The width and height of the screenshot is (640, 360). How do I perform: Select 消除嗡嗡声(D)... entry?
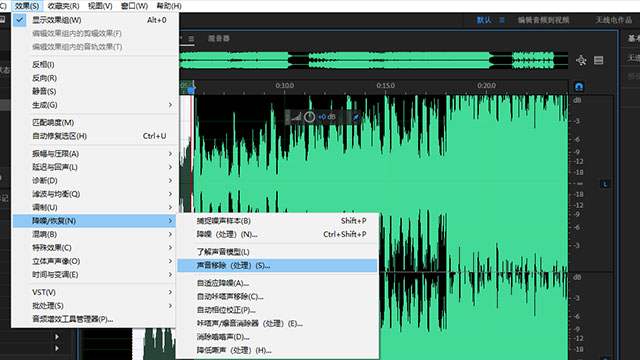(x=278, y=337)
